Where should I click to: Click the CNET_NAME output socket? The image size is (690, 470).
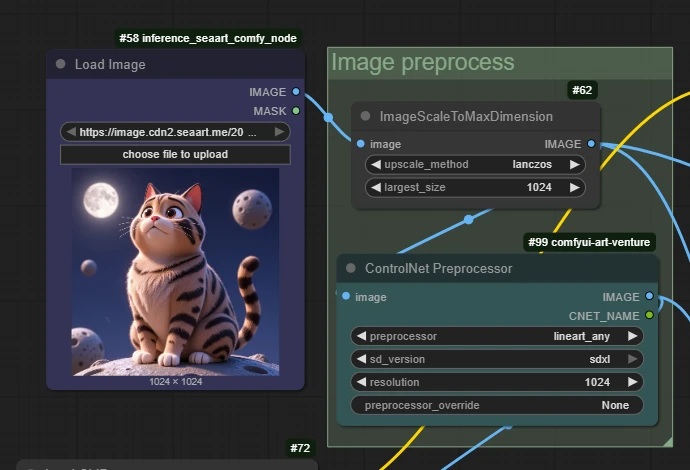click(x=649, y=315)
